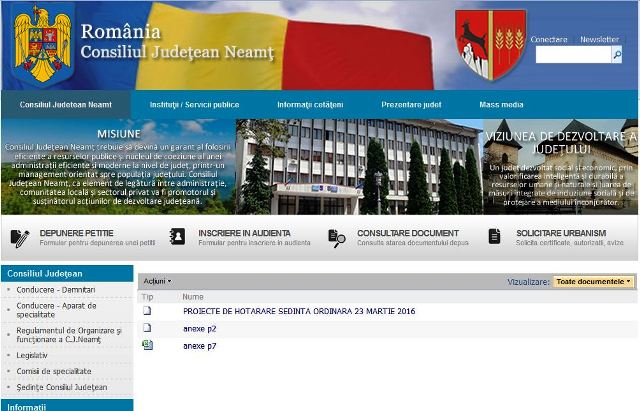Click CONSULTARE DOCUMENT heading
Image resolution: width=640 pixels, height=411 pixels.
[408, 233]
